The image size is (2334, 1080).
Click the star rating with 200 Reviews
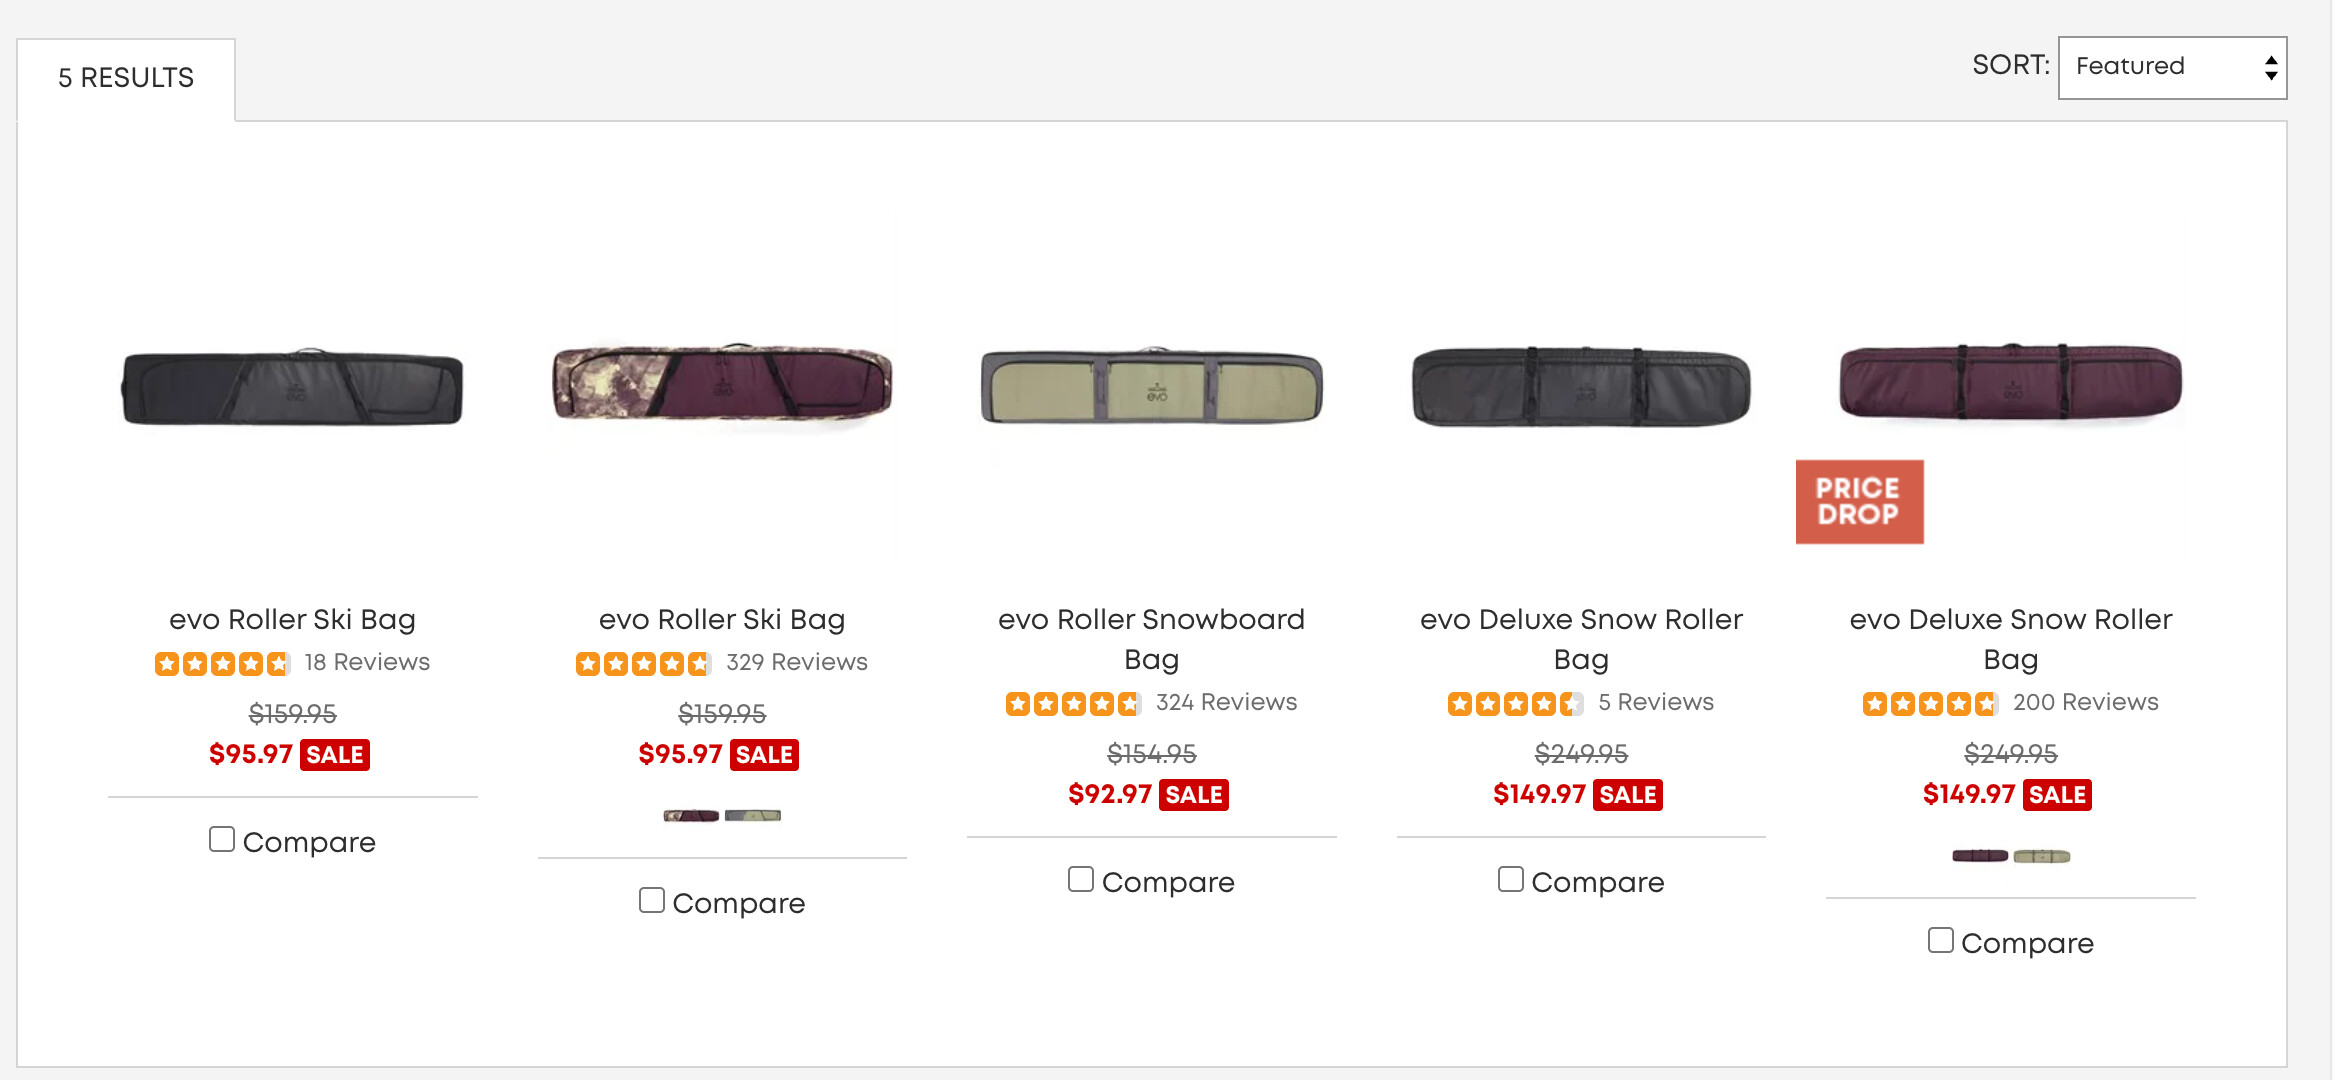click(1930, 703)
